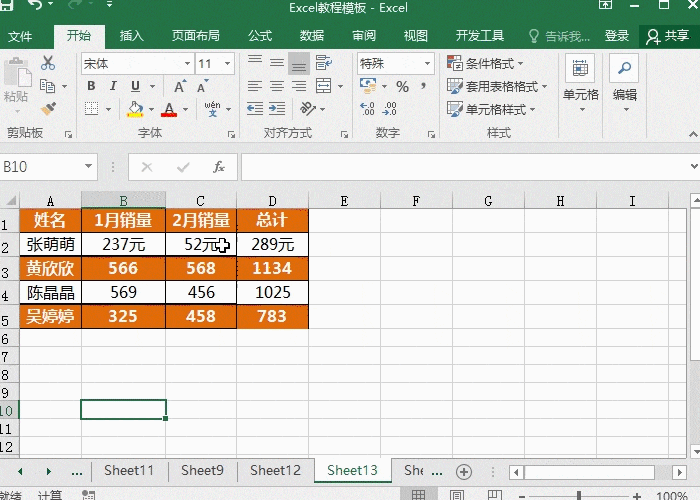This screenshot has height=500, width=700.
Task: Click the wén phonetic guide icon
Action: coord(212,108)
